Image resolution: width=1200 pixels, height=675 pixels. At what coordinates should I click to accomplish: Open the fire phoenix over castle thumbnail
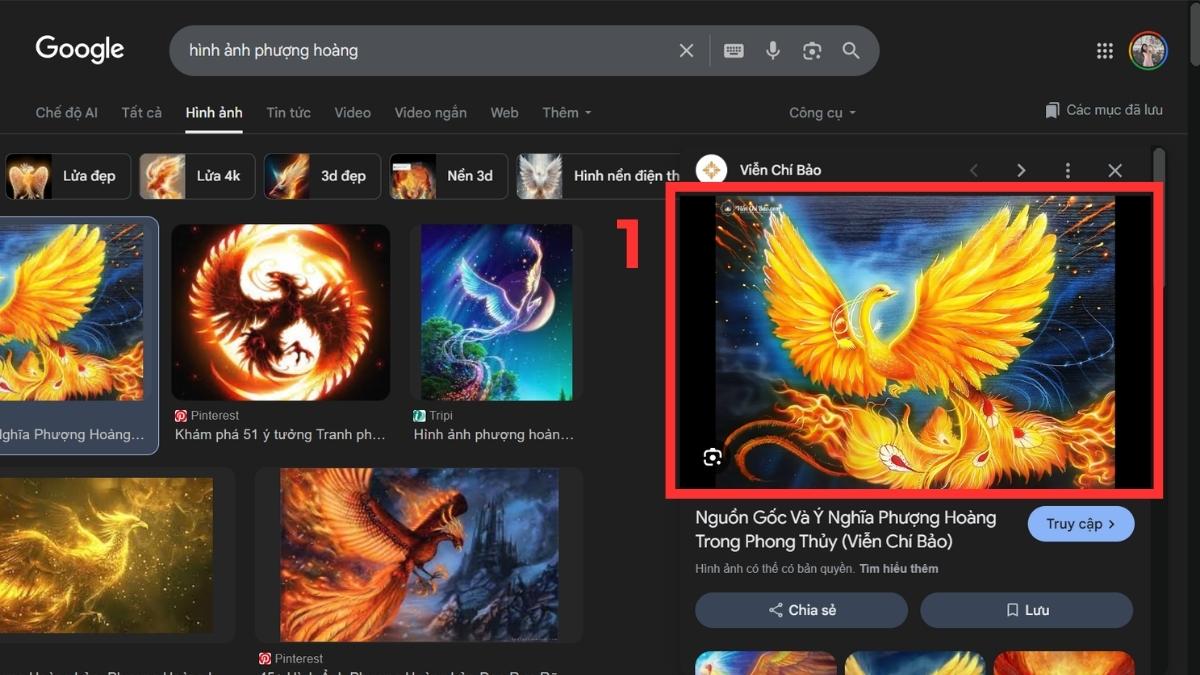[x=419, y=554]
